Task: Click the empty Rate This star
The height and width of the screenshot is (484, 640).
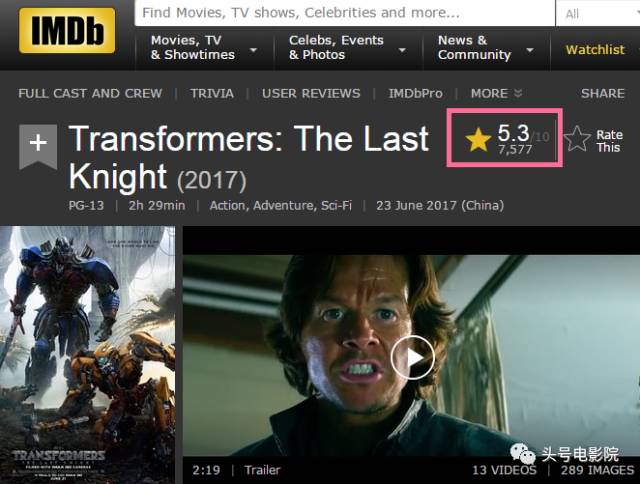Action: pos(577,139)
